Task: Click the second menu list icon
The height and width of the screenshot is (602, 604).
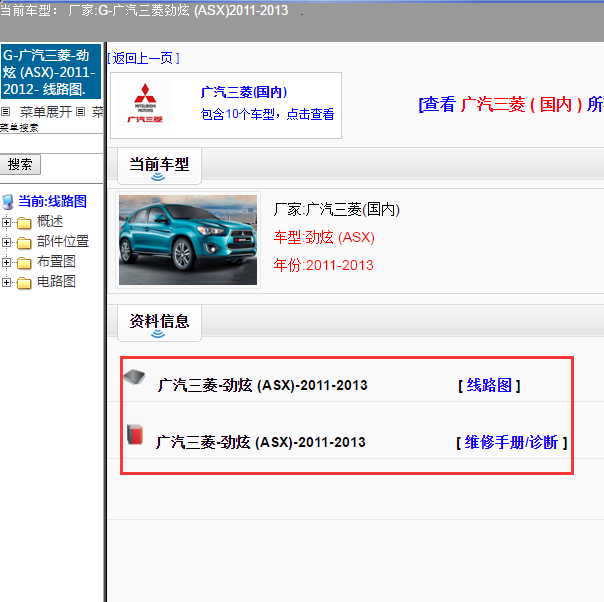Action: click(81, 112)
